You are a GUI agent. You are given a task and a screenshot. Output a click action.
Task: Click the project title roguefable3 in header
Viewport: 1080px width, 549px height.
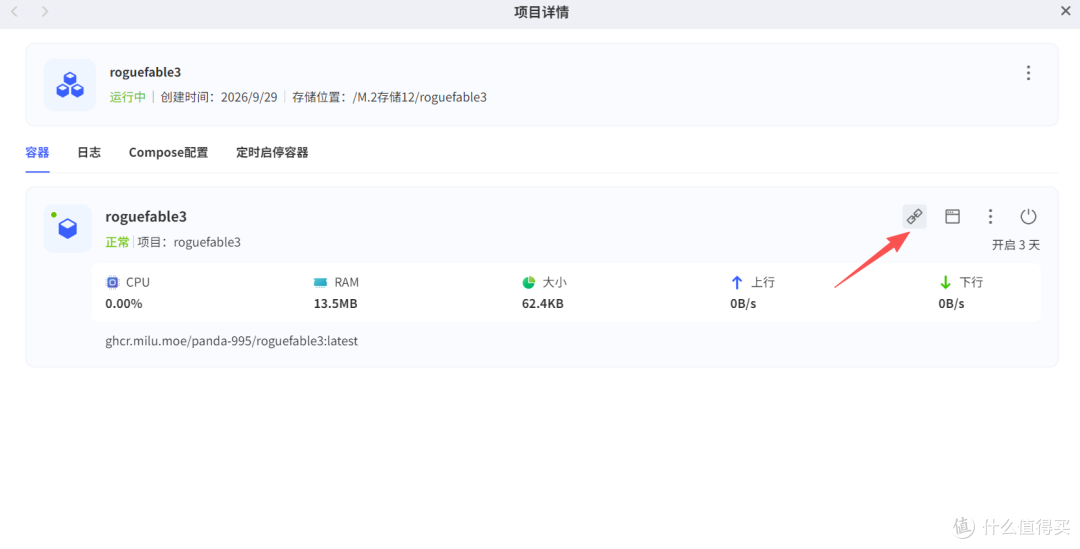click(145, 72)
